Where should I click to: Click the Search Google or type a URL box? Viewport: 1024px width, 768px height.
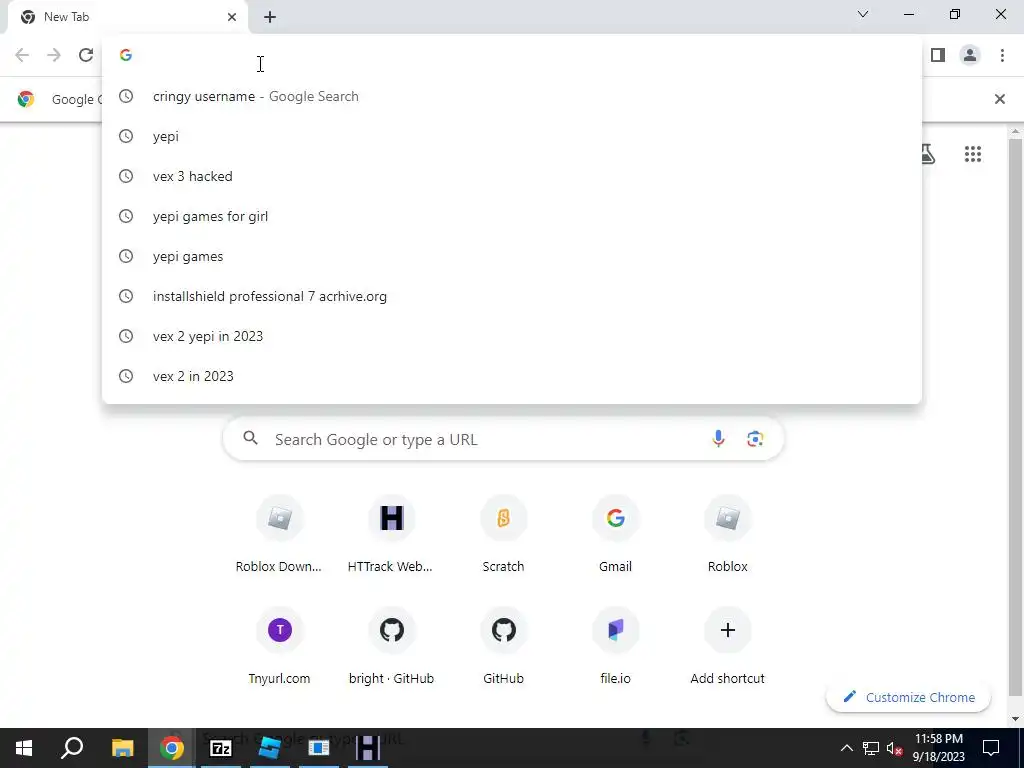(x=503, y=440)
